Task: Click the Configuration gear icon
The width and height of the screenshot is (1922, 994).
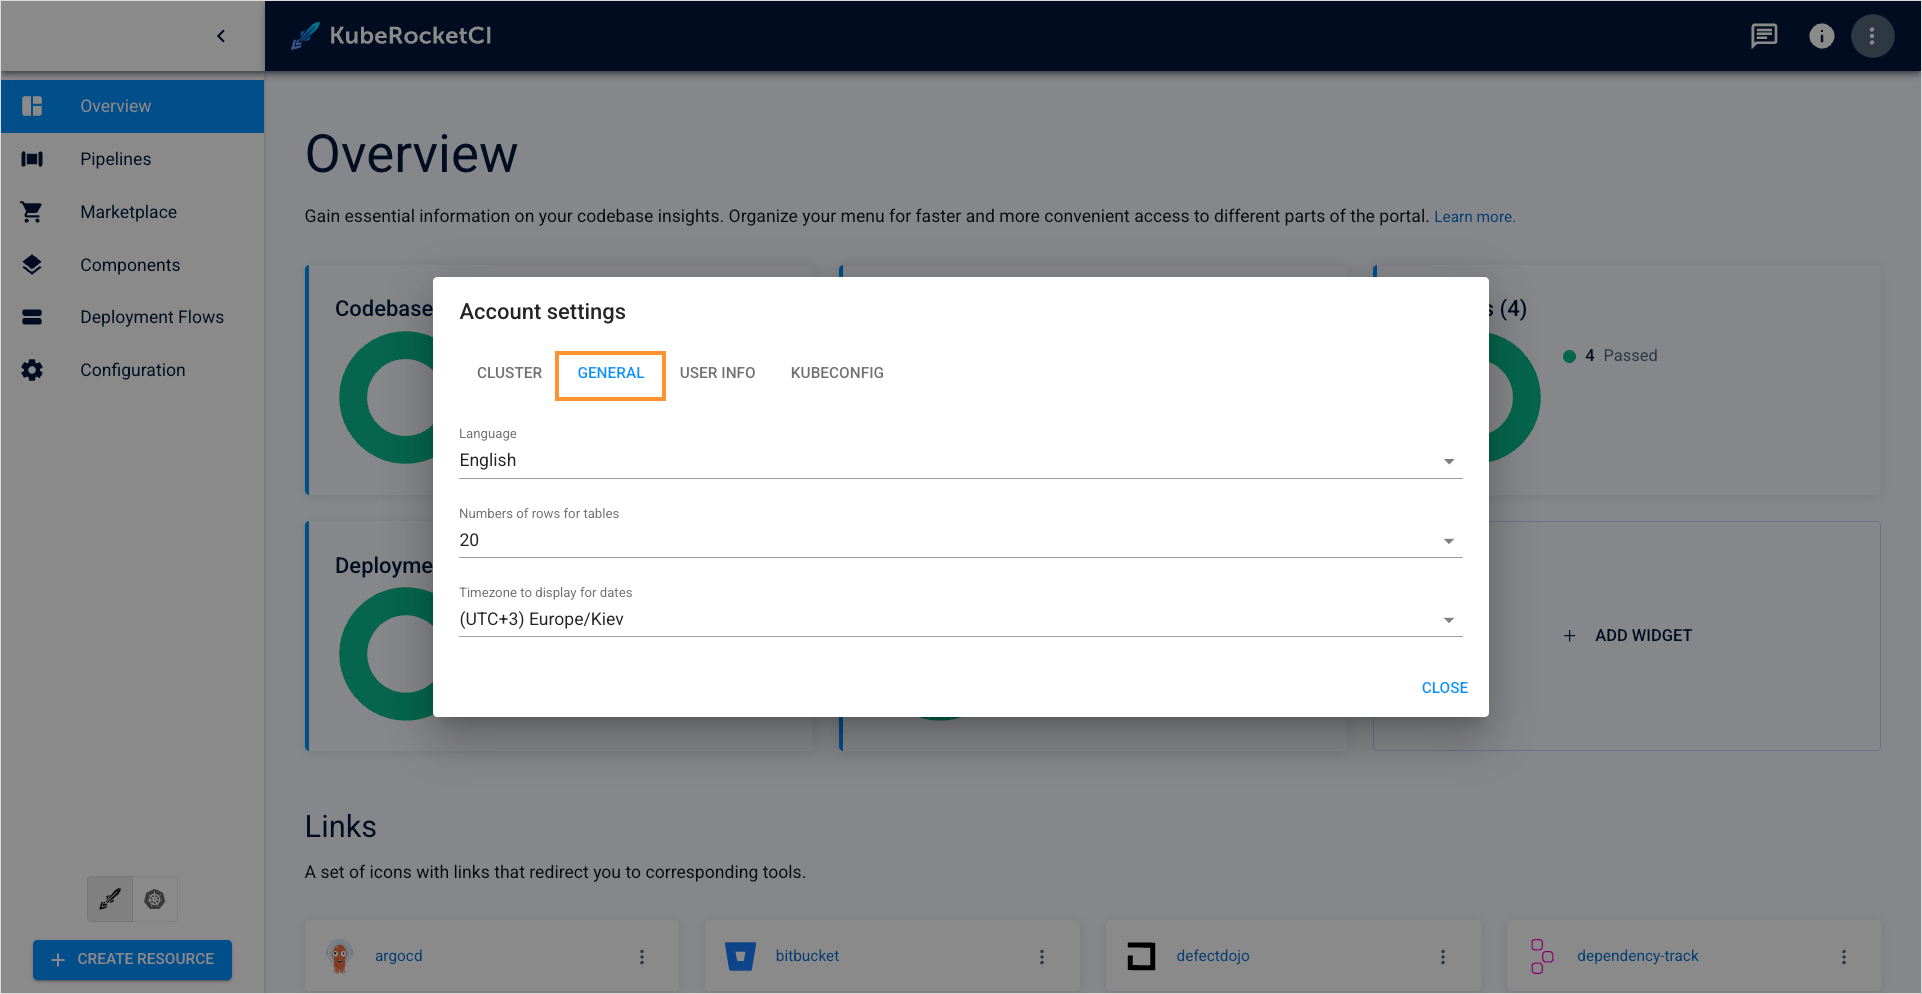Action: click(x=32, y=370)
